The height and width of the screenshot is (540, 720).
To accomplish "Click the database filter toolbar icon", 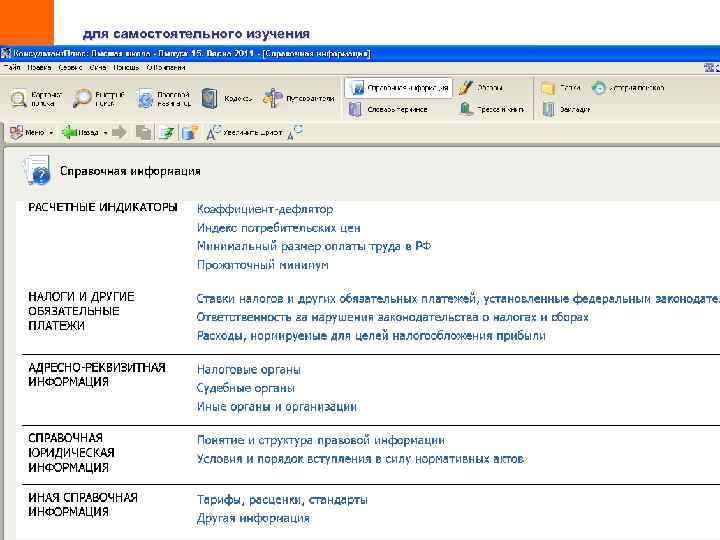I will click(190, 132).
